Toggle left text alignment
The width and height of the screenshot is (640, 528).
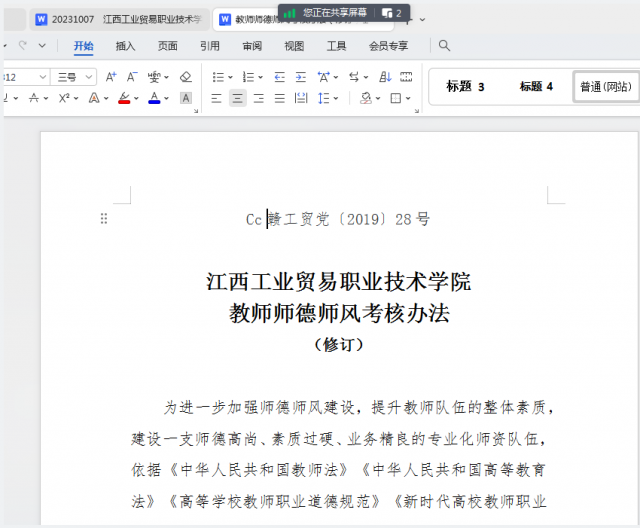coord(216,98)
